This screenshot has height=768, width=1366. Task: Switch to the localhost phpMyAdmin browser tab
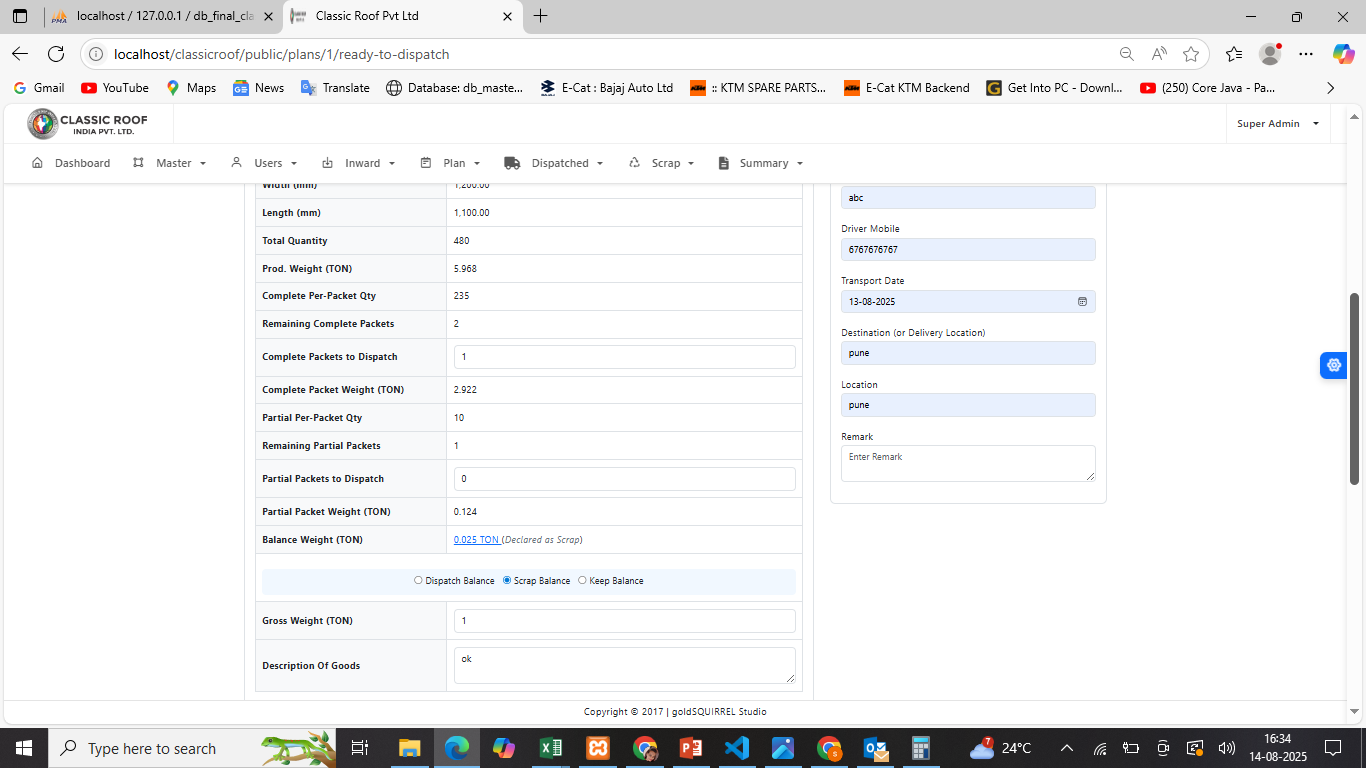click(165, 16)
